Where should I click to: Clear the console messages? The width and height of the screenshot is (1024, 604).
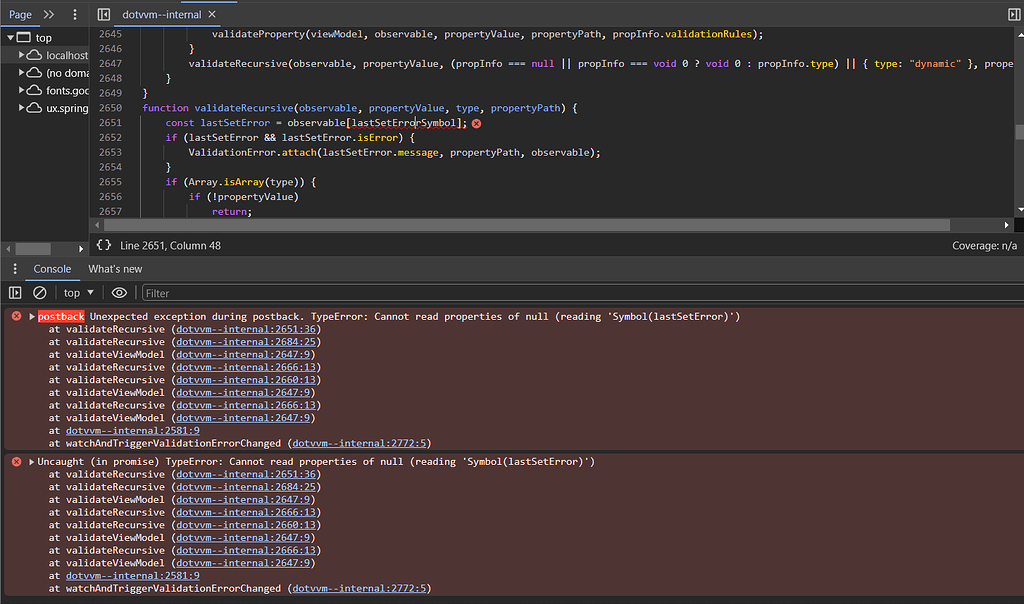pyautogui.click(x=40, y=292)
